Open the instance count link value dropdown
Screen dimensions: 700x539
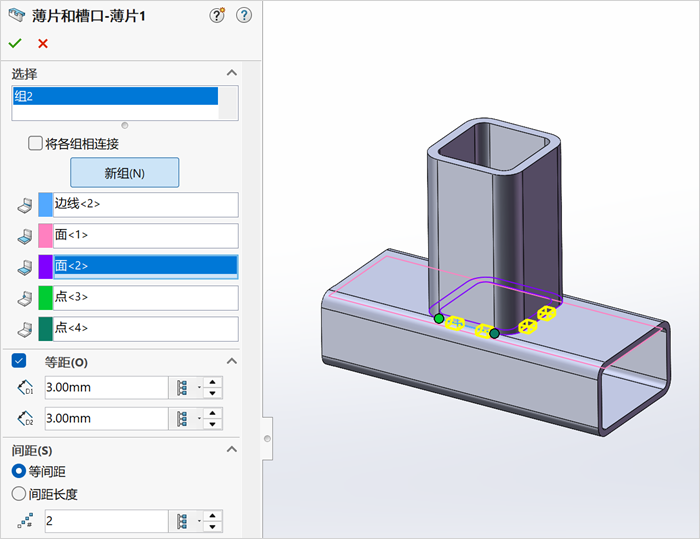tap(186, 521)
